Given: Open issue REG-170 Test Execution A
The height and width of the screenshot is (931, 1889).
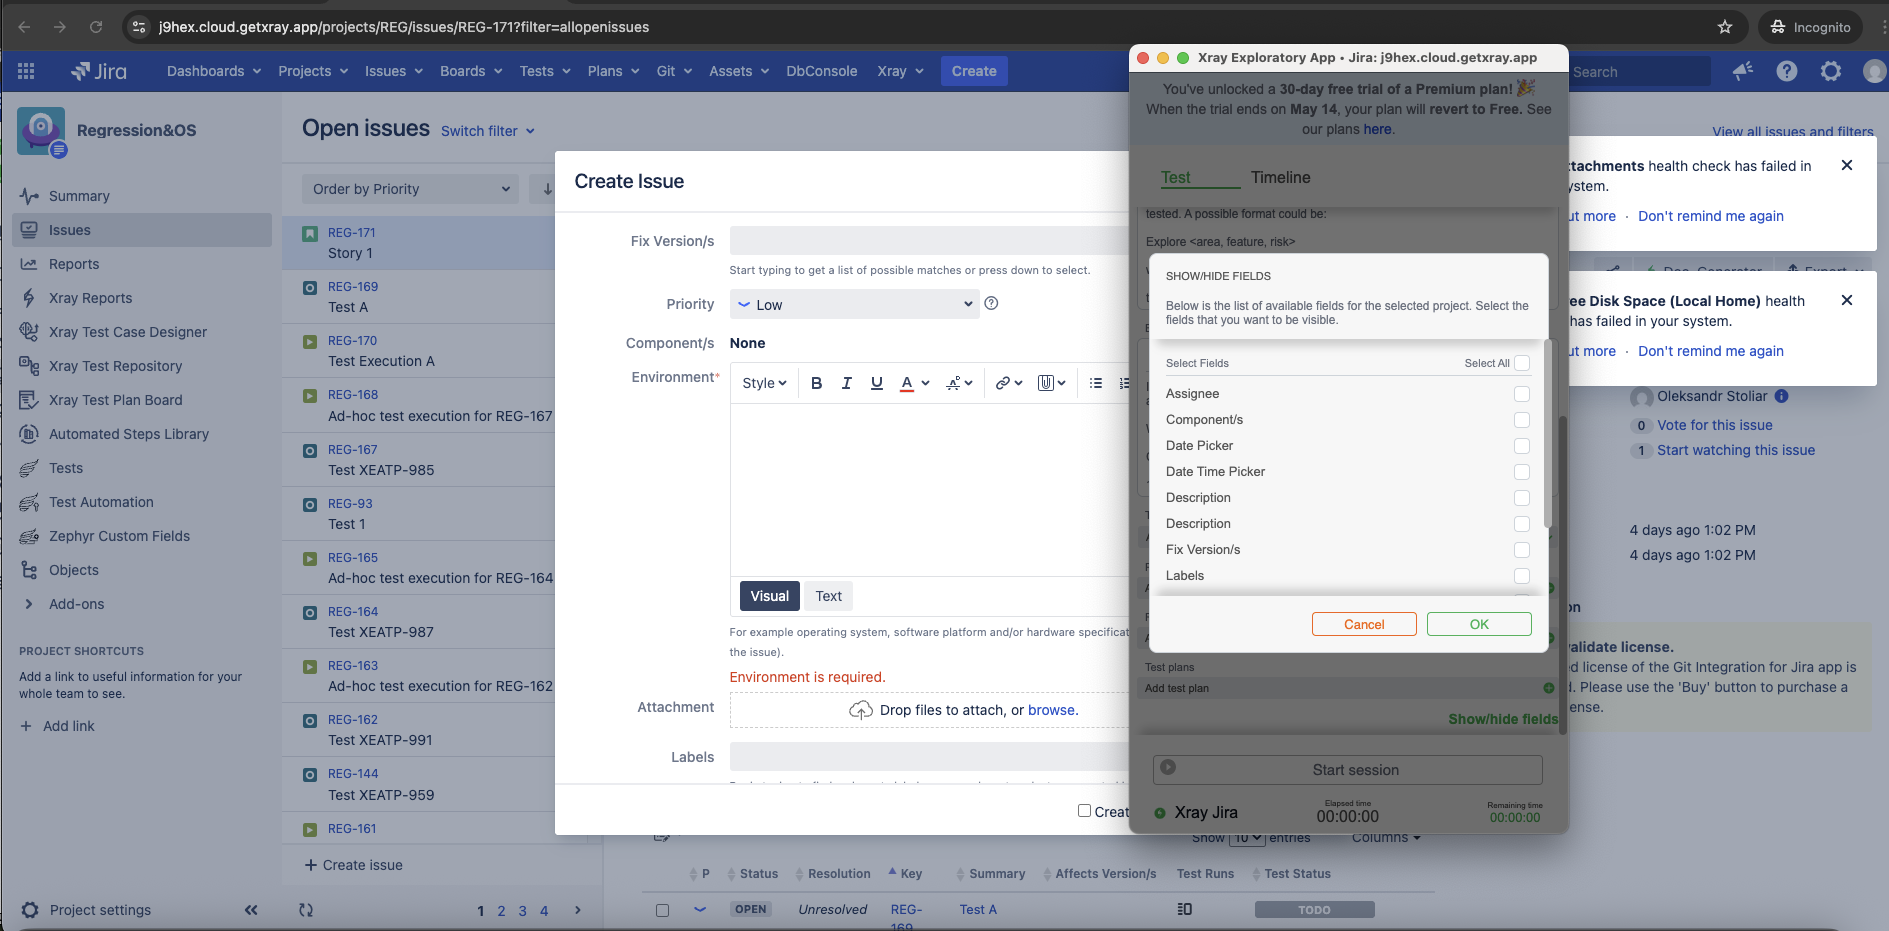Looking at the screenshot, I should pos(418,351).
